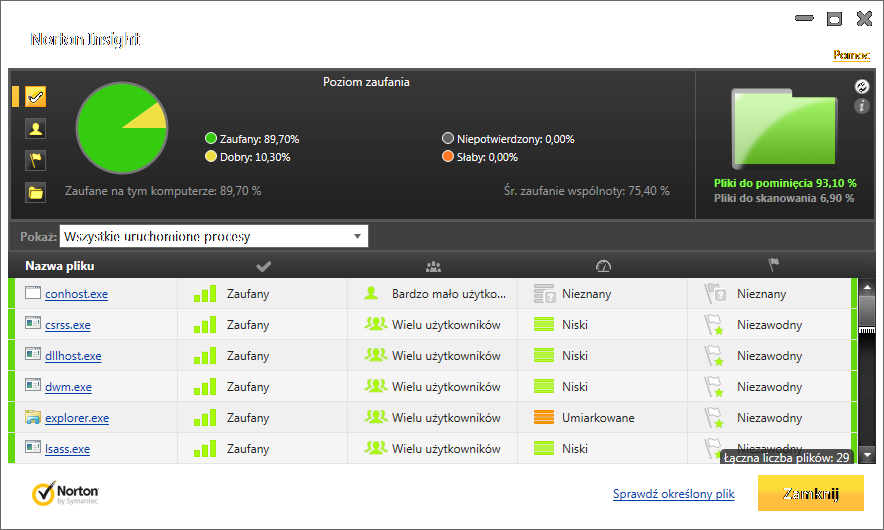884x530 pixels.
Task: Open the Pokaż dropdown arrow
Action: click(357, 236)
